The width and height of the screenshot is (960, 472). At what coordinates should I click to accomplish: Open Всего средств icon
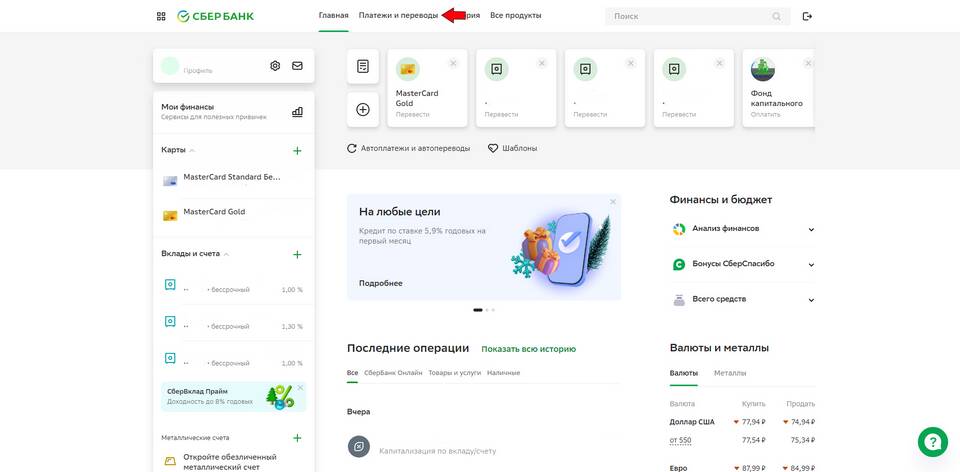tap(678, 300)
